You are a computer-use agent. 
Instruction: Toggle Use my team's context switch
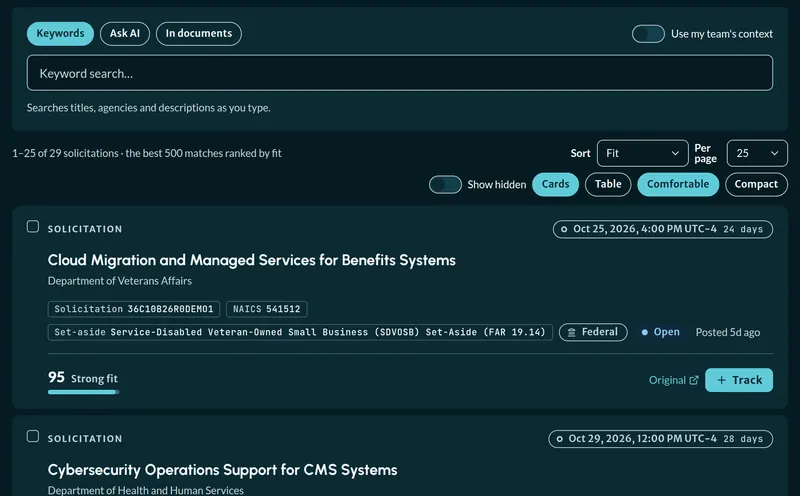pyautogui.click(x=648, y=34)
